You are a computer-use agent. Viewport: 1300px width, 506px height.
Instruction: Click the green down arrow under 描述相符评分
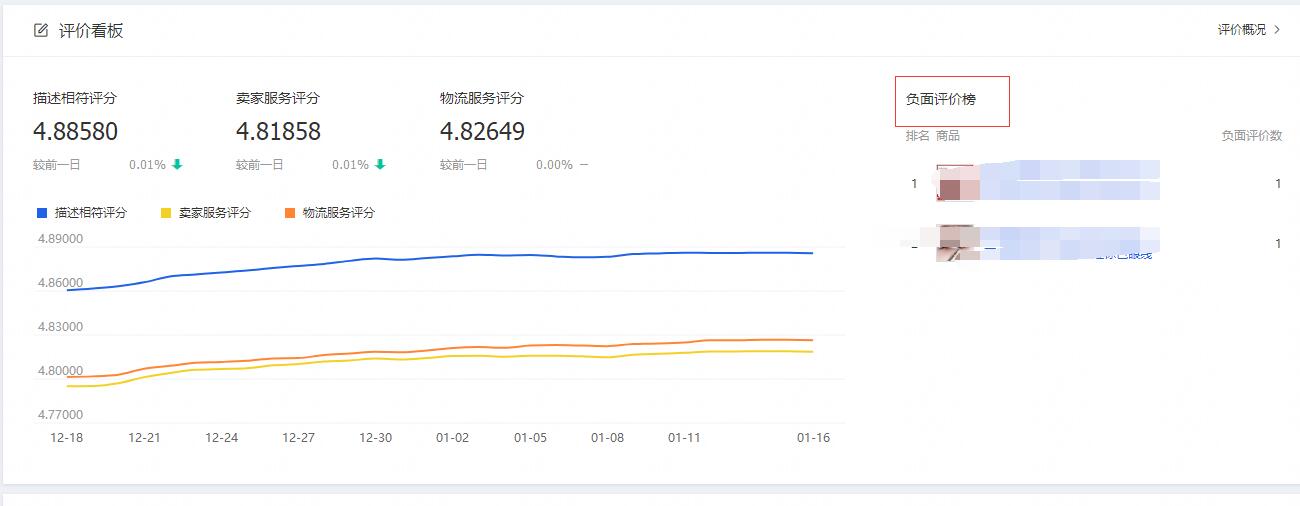coord(177,165)
